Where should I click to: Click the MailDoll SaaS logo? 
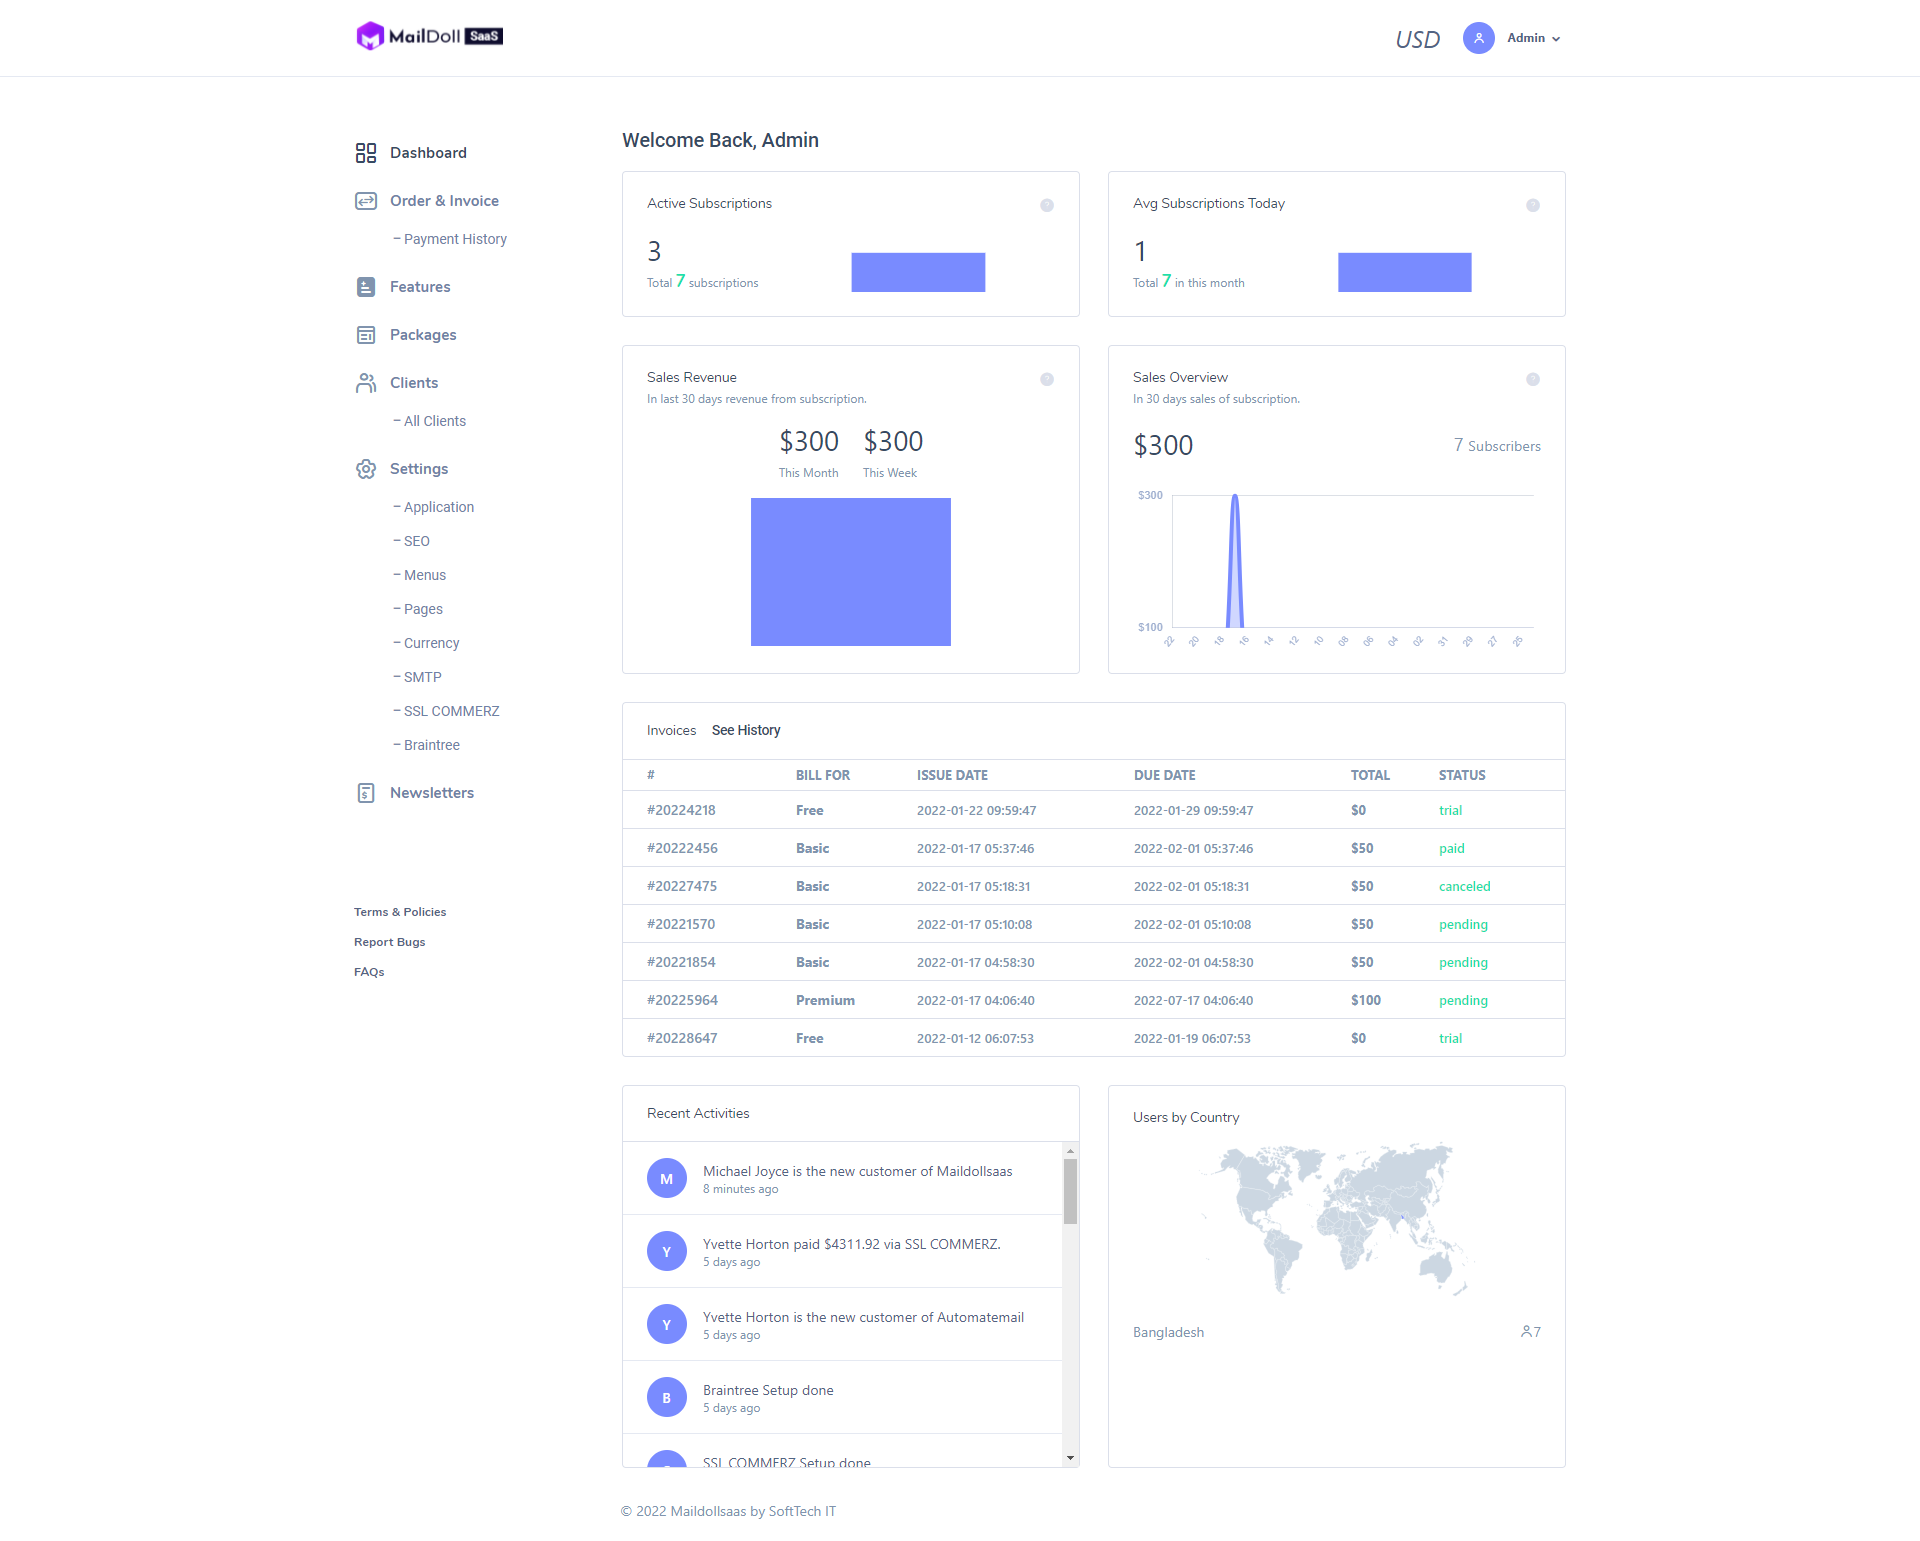[x=430, y=36]
